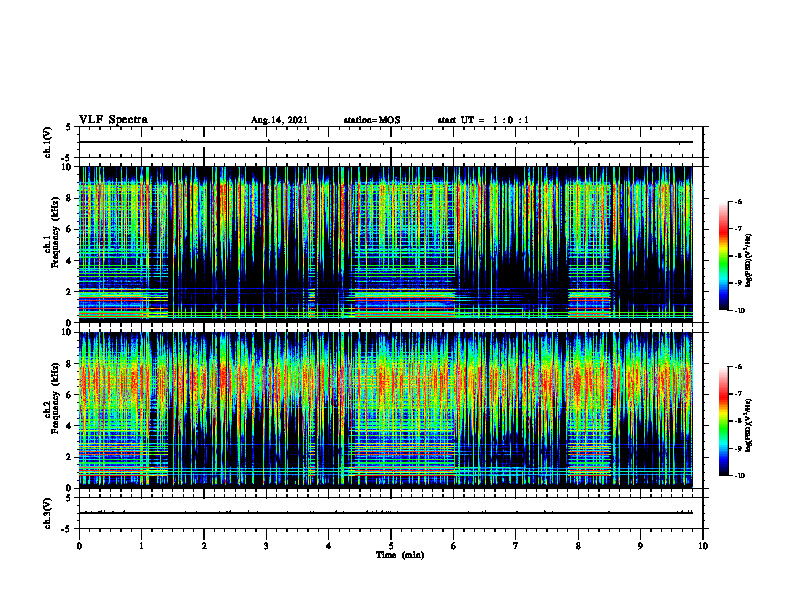Click the "10" kHz tick on ch.2 spectrogram
Image resolution: width=792 pixels, height=612 pixels.
click(x=68, y=332)
